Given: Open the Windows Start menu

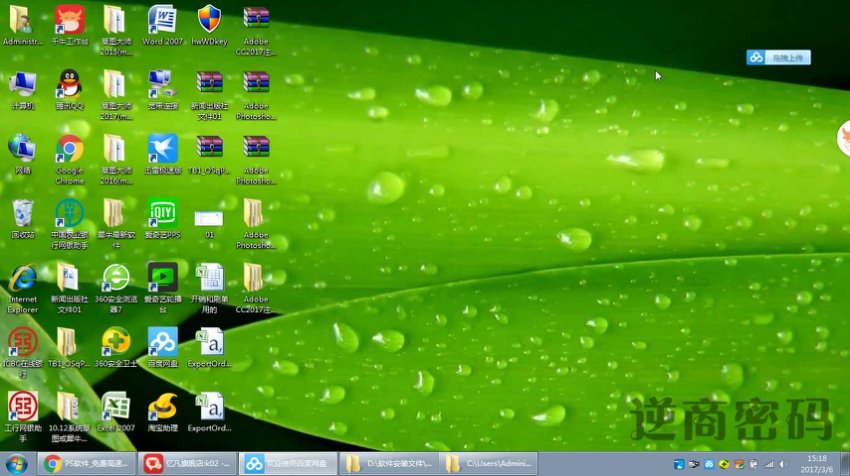Looking at the screenshot, I should coord(17,464).
